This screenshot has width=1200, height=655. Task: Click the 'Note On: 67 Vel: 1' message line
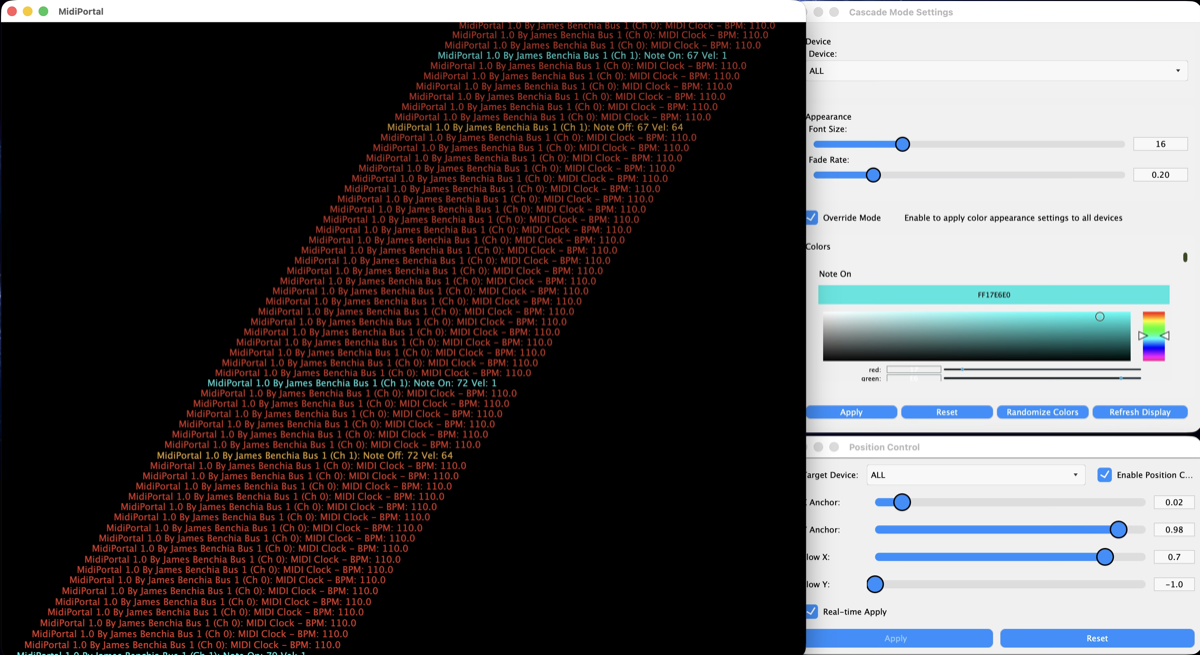(583, 56)
